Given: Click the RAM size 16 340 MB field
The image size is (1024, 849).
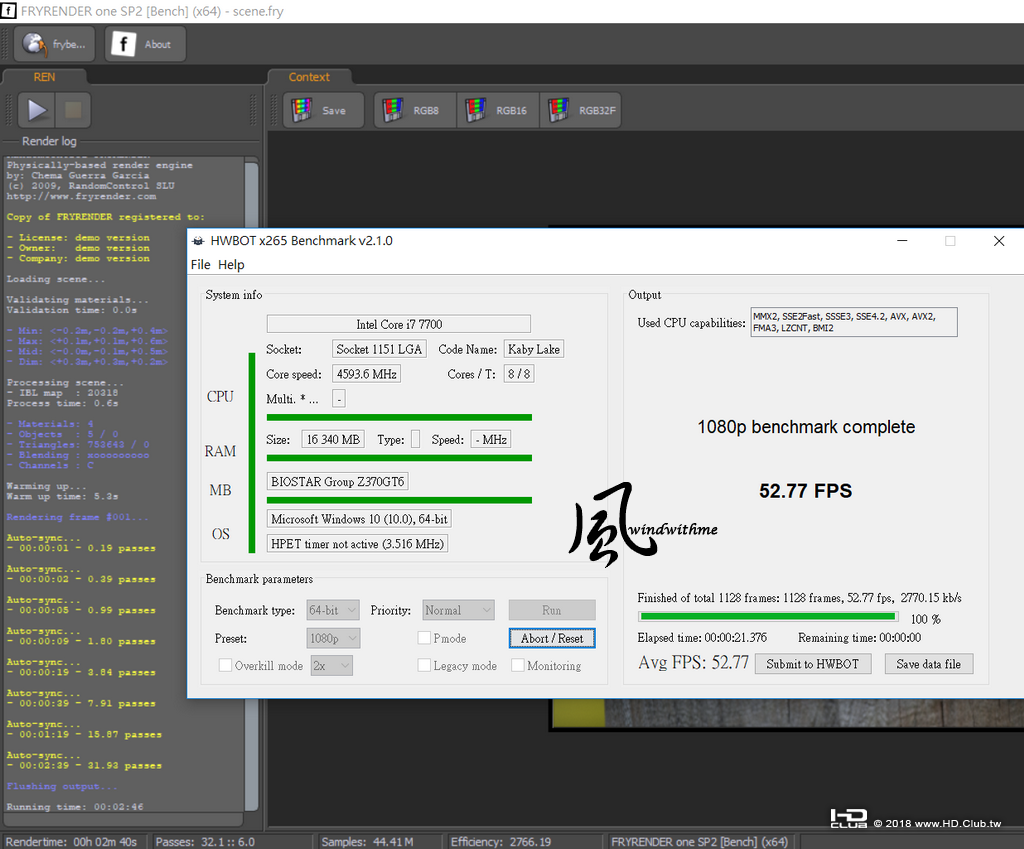Looking at the screenshot, I should pos(333,440).
